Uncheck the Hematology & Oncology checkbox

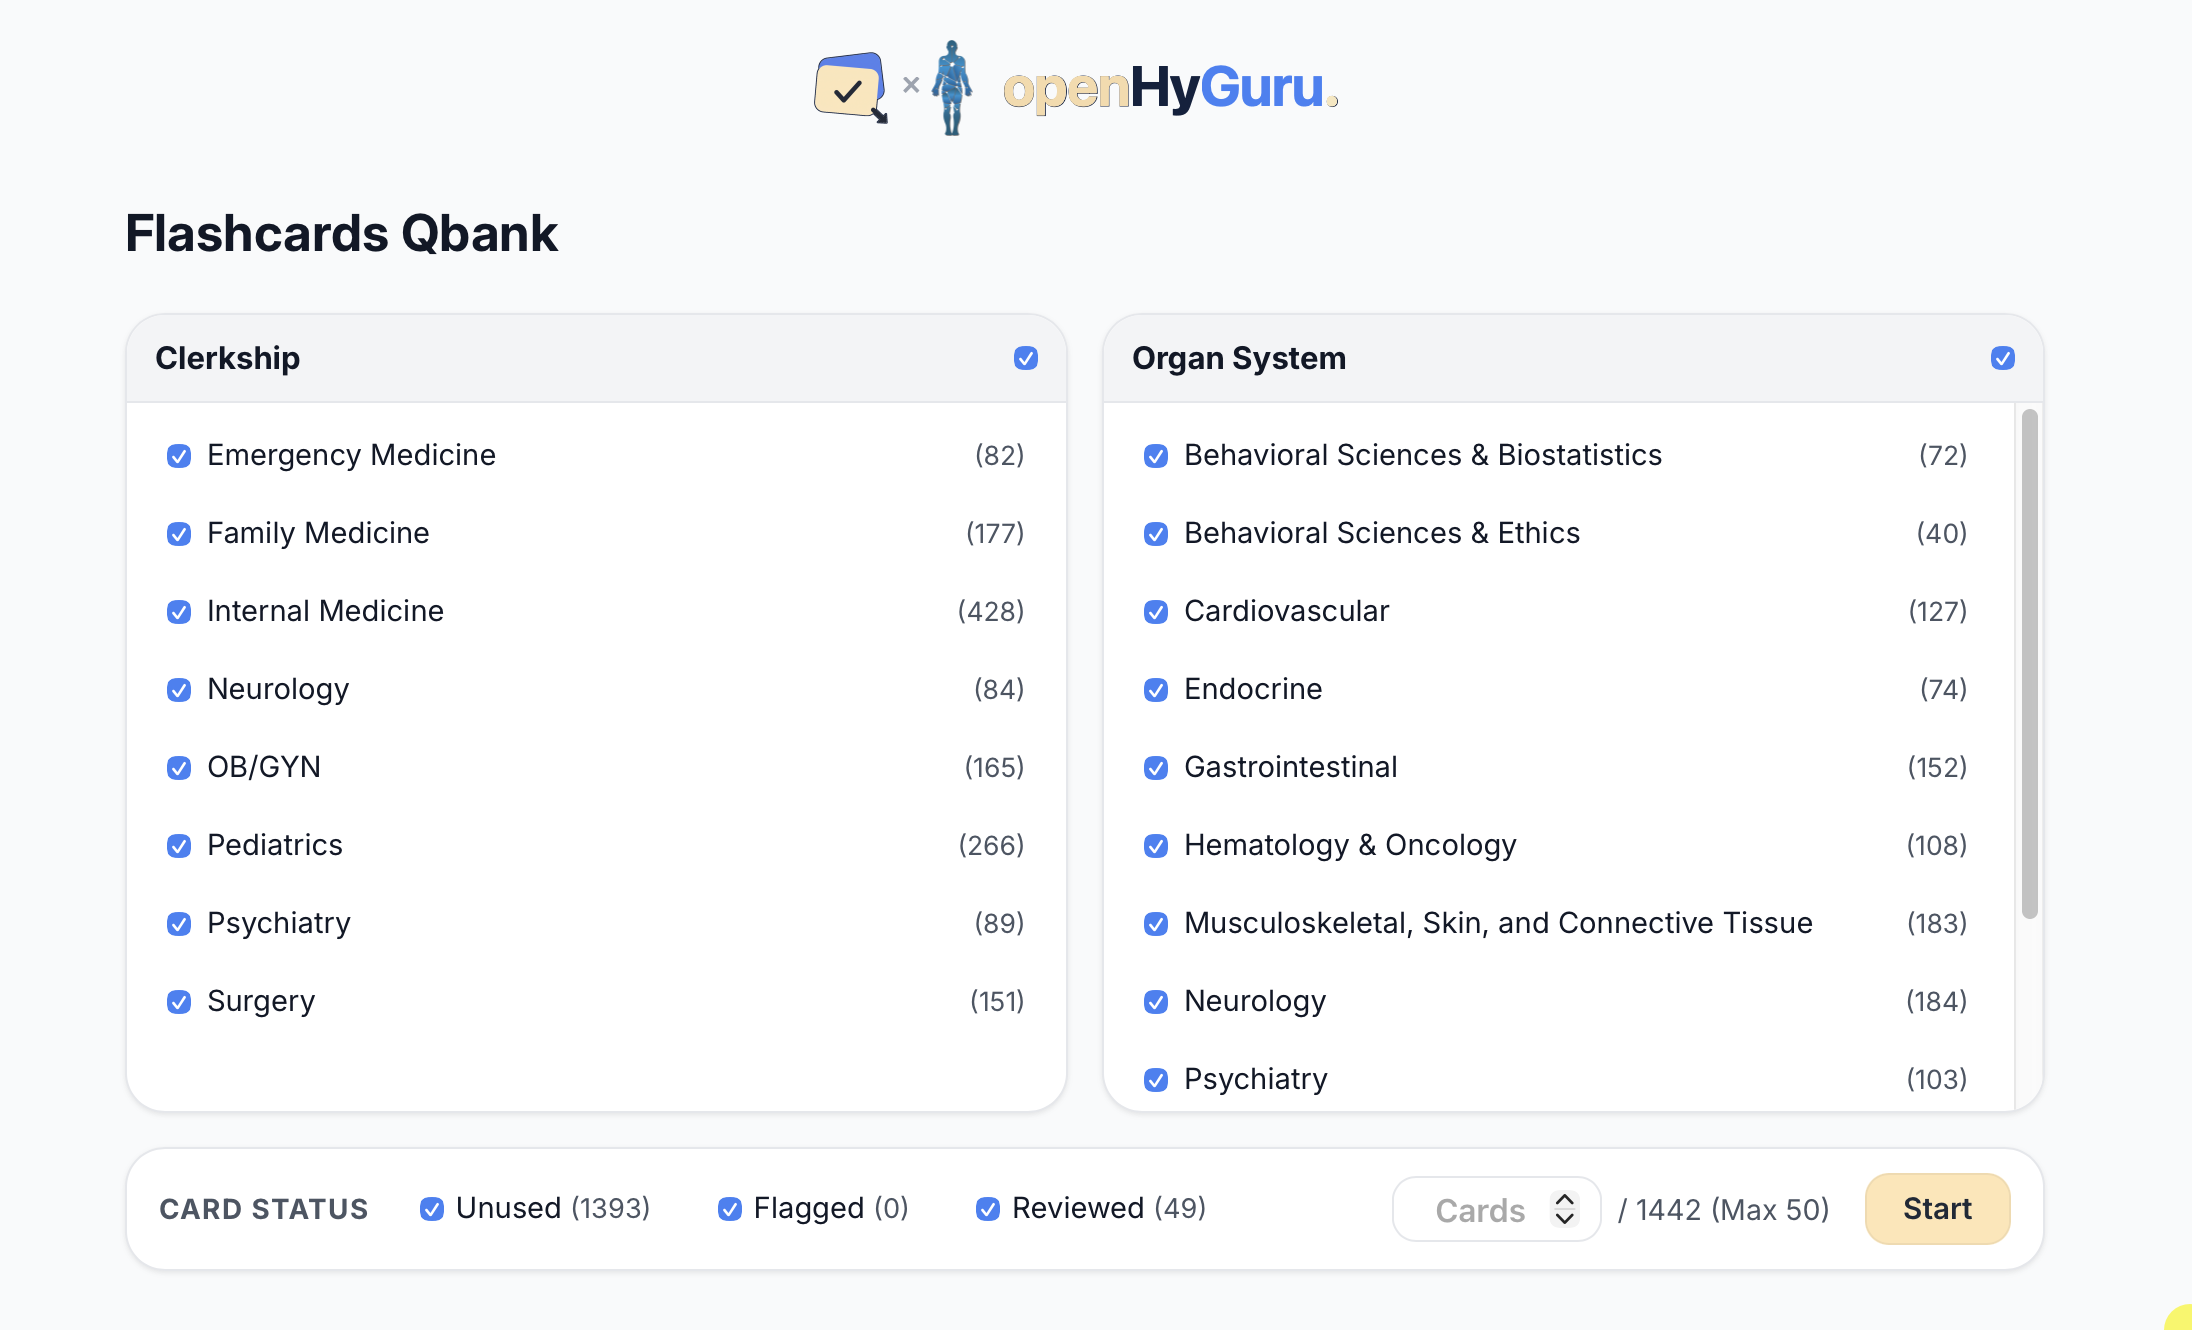(1156, 846)
